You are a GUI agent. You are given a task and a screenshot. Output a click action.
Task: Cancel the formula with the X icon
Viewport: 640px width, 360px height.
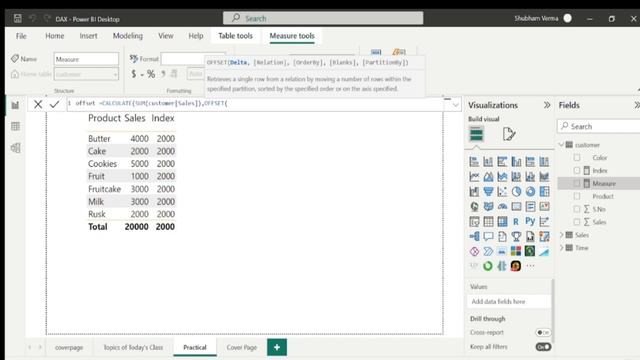pos(38,104)
